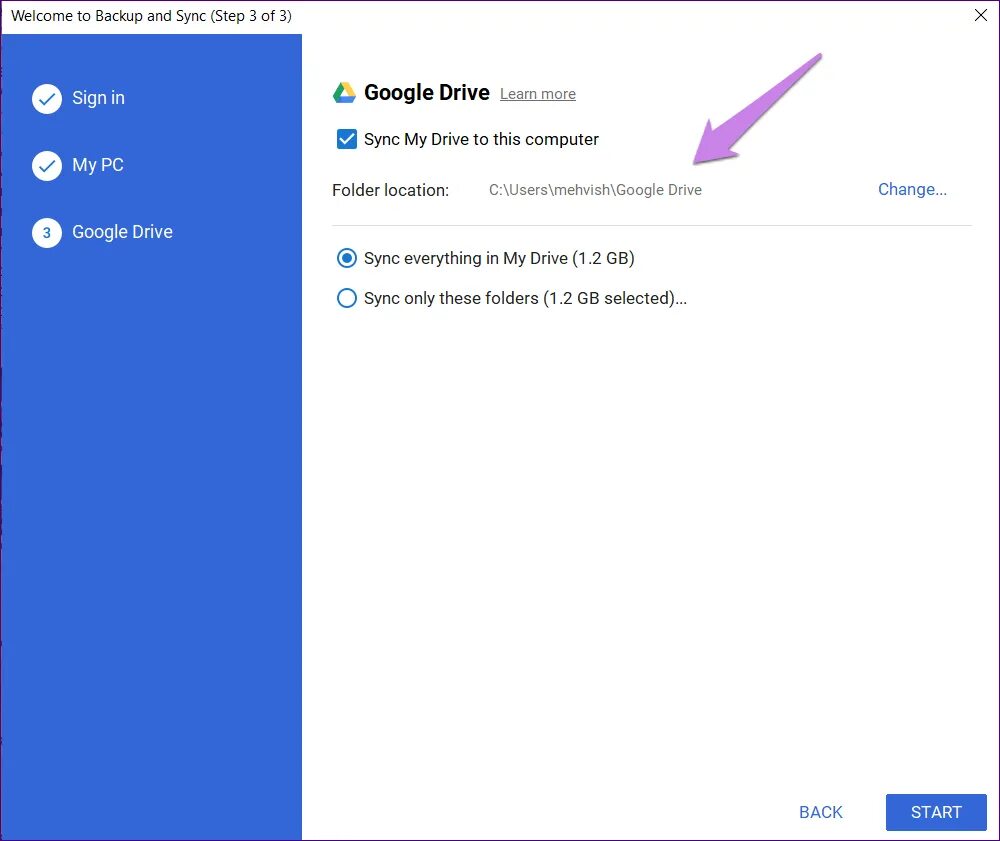Viewport: 1000px width, 841px height.
Task: Close the Backup and Sync window
Action: pyautogui.click(x=981, y=15)
